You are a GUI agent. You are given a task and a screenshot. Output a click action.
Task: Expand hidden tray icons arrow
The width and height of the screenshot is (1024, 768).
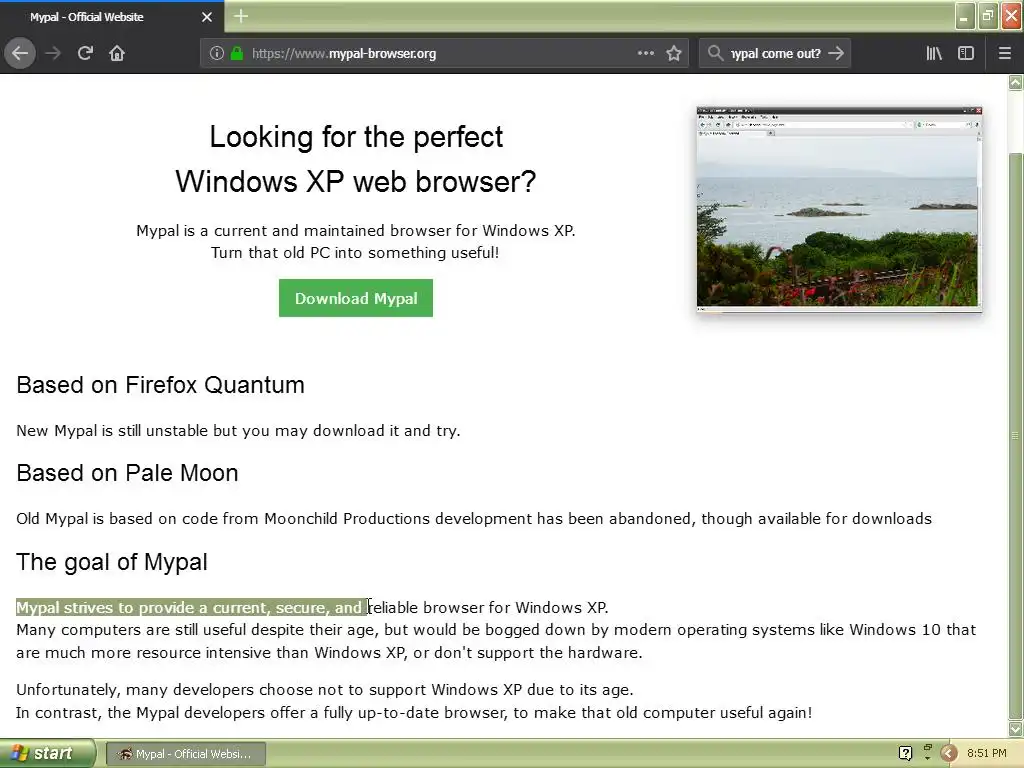click(x=949, y=754)
